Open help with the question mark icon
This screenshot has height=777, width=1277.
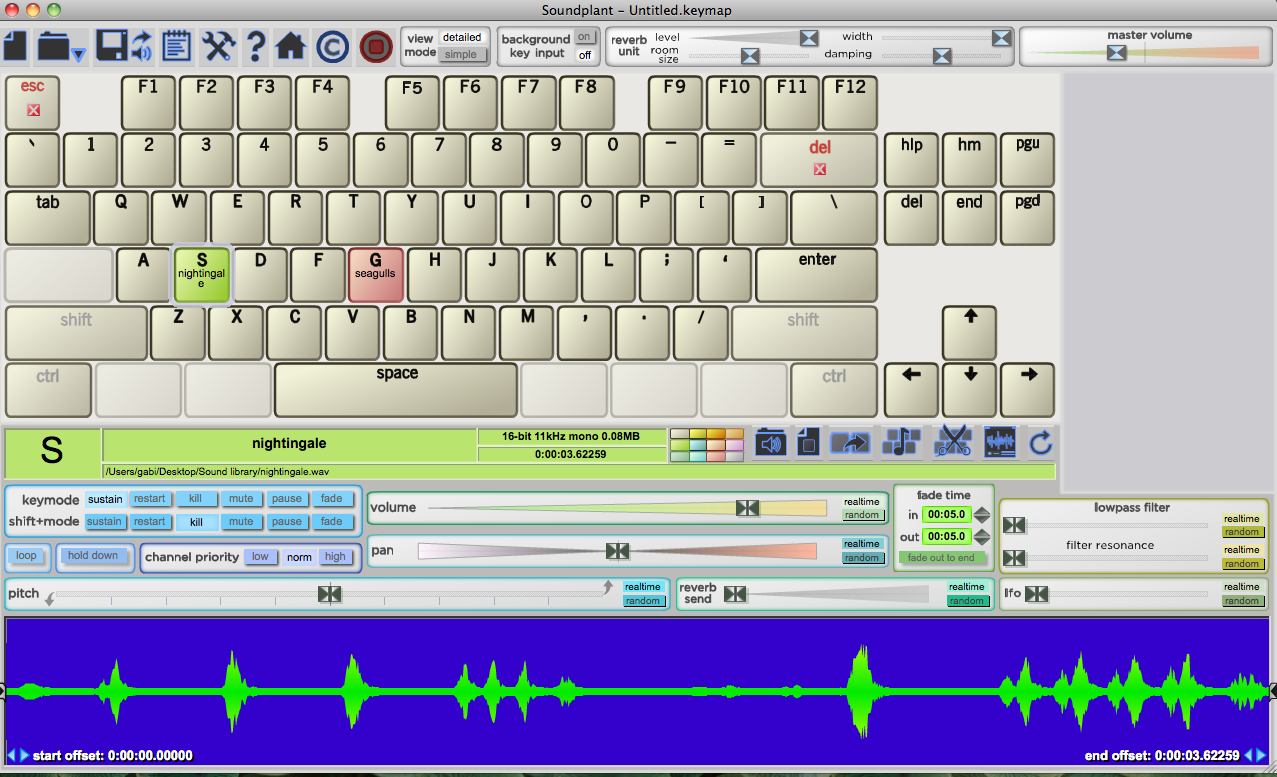[256, 46]
